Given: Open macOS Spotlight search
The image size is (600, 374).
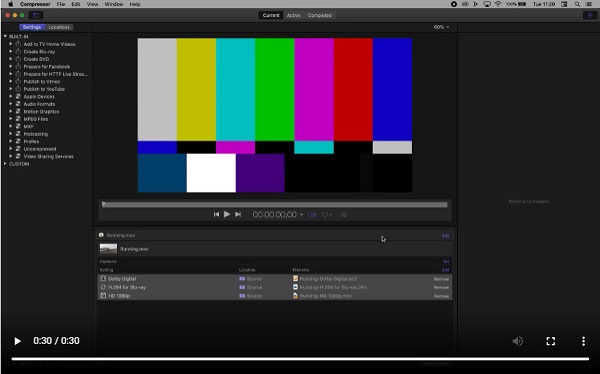Looking at the screenshot, I should pos(577,4).
